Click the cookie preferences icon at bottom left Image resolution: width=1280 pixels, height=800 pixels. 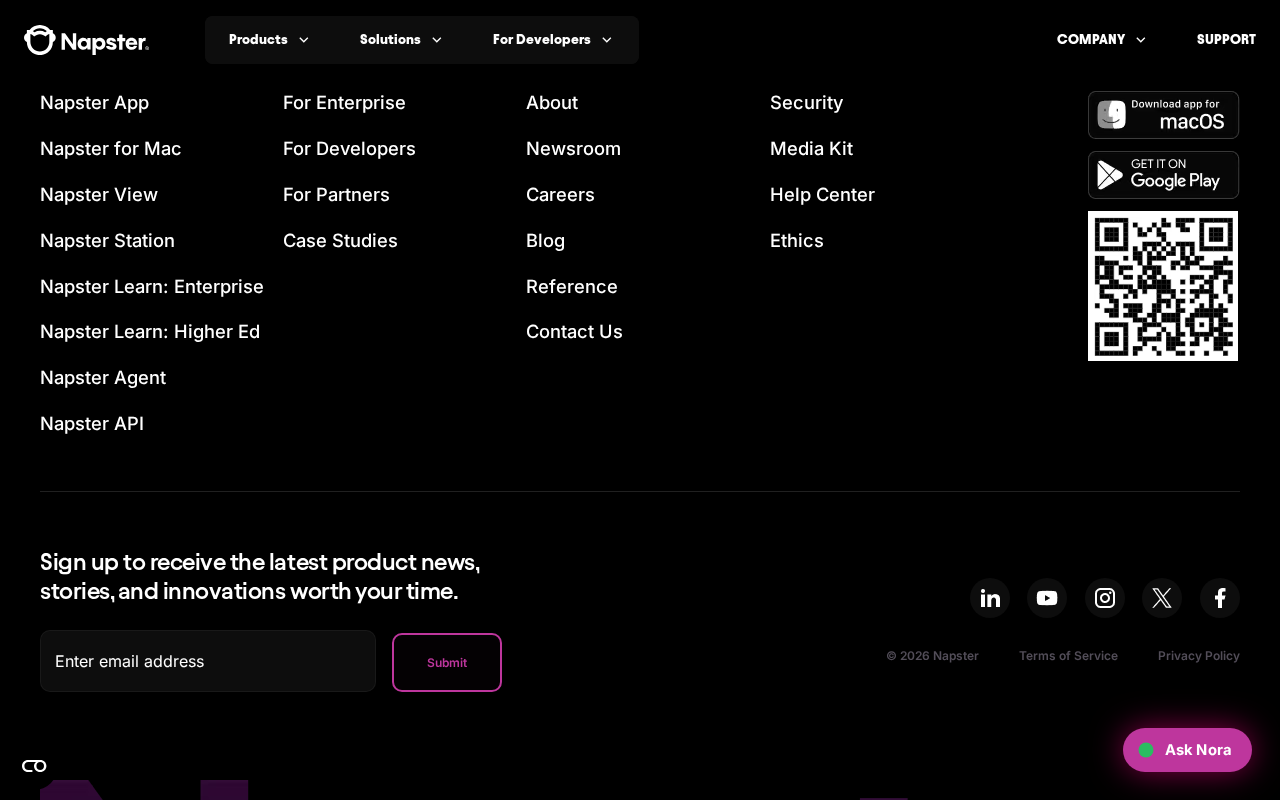(x=34, y=766)
